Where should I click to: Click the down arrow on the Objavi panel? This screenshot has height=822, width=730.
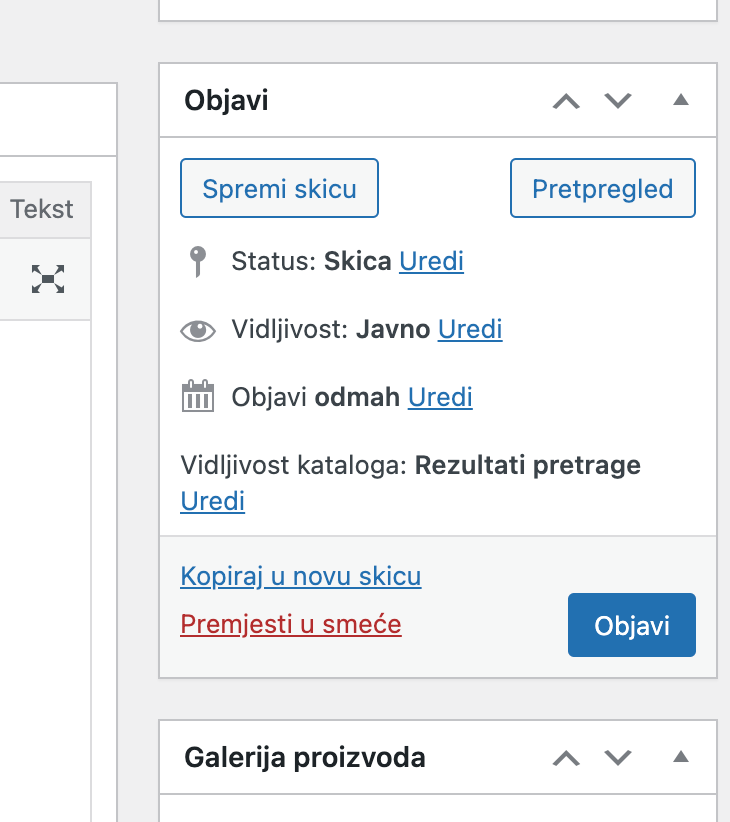point(618,101)
